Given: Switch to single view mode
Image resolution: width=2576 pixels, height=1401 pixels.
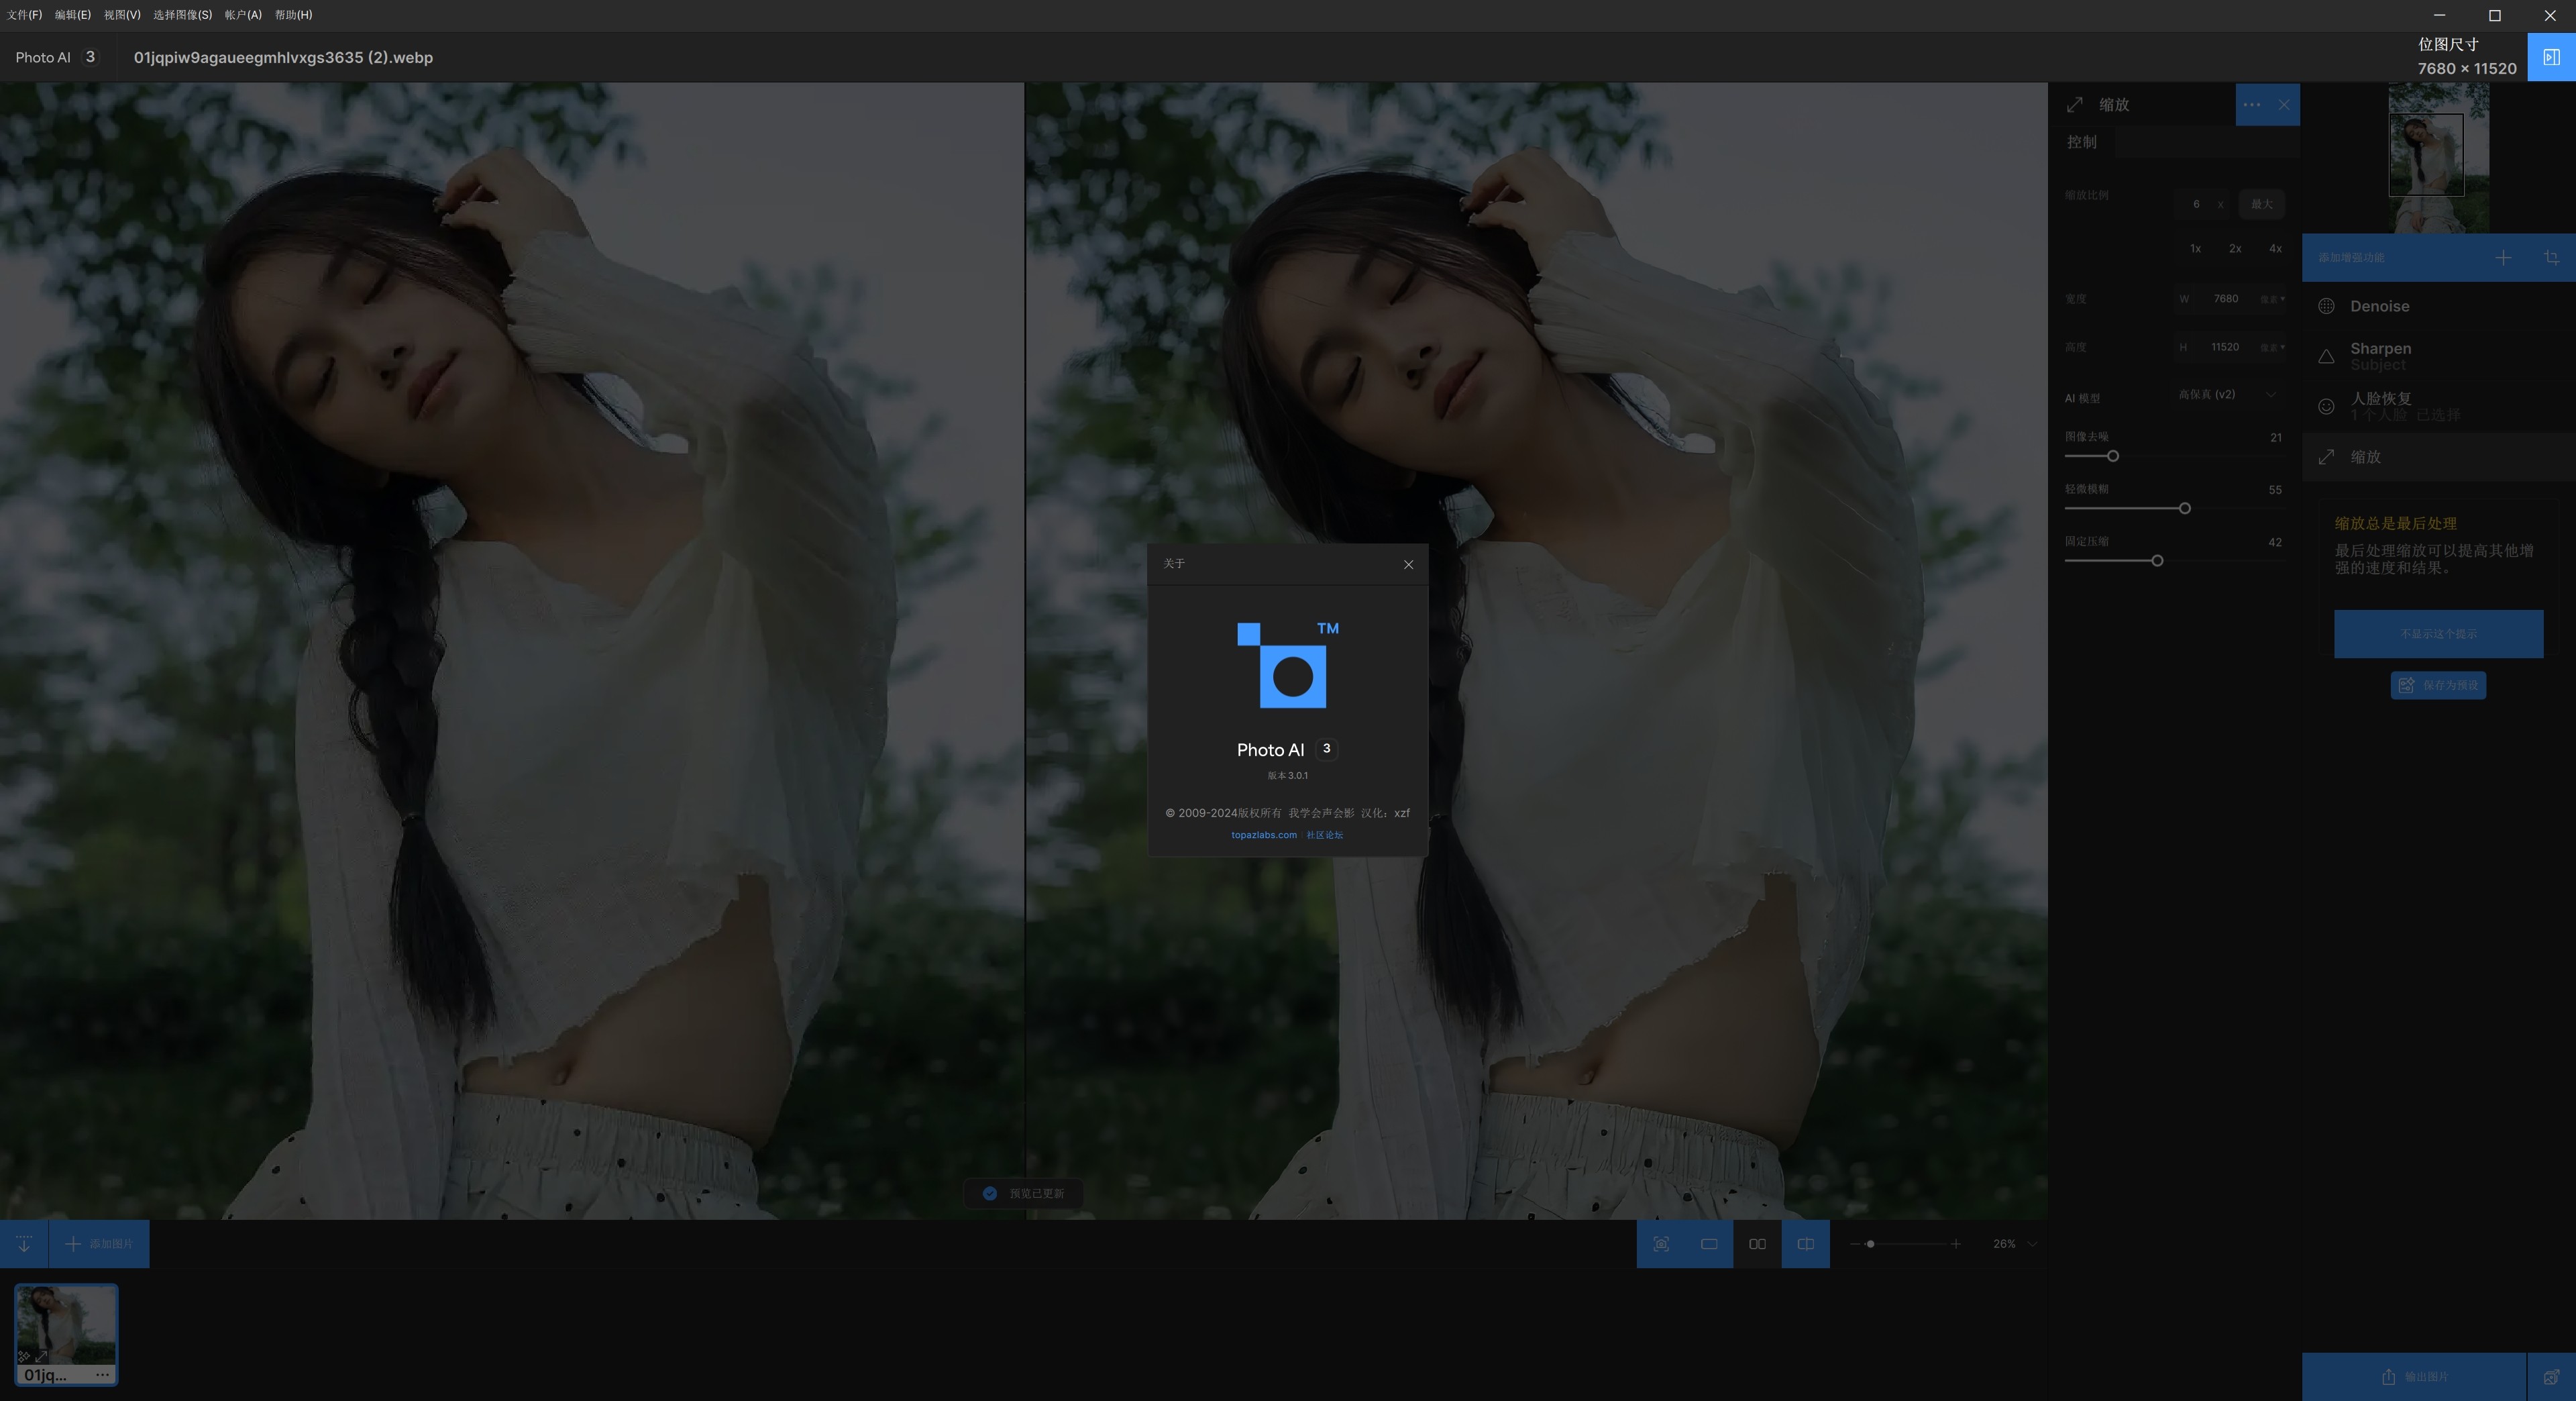Looking at the screenshot, I should 1709,1244.
